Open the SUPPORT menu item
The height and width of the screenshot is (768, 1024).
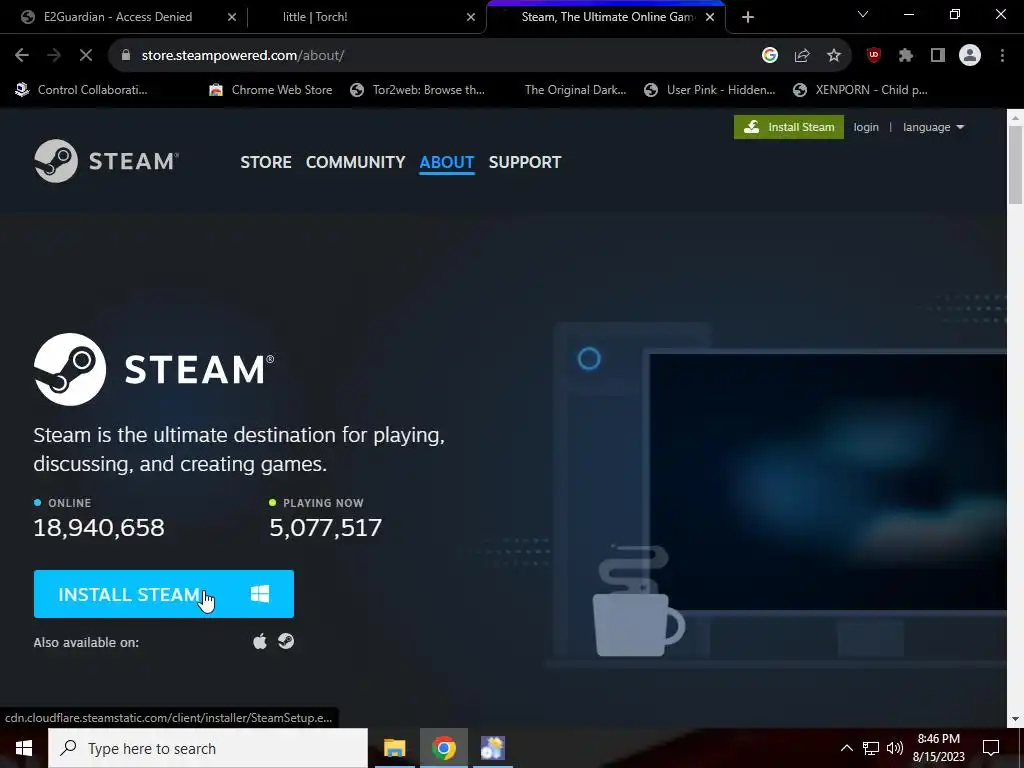coord(525,162)
